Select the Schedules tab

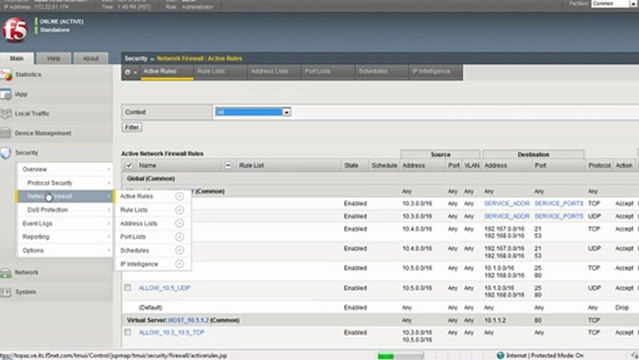tap(382, 71)
